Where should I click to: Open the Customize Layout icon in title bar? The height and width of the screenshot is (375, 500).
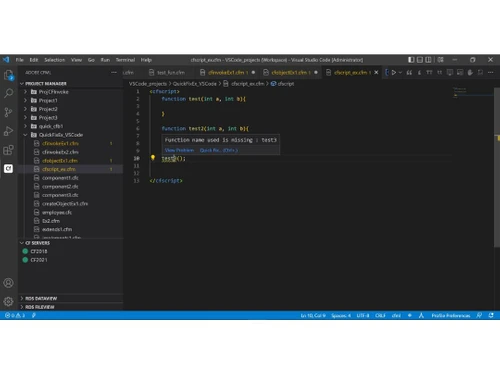click(441, 60)
